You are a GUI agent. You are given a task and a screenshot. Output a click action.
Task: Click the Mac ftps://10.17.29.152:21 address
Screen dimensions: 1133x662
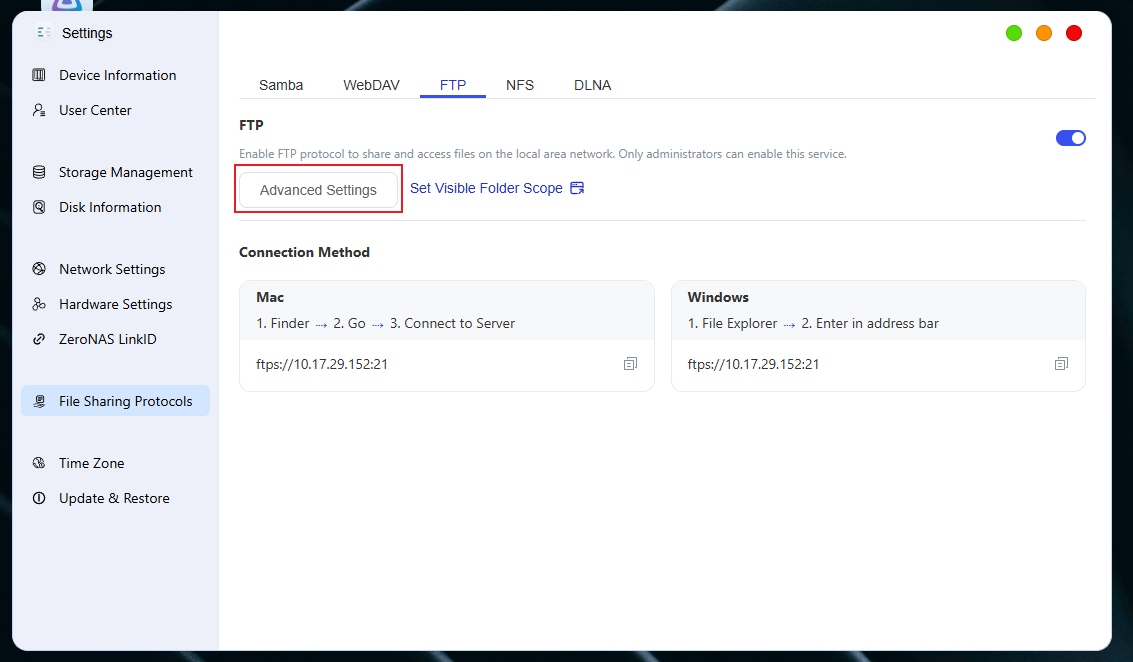322,364
